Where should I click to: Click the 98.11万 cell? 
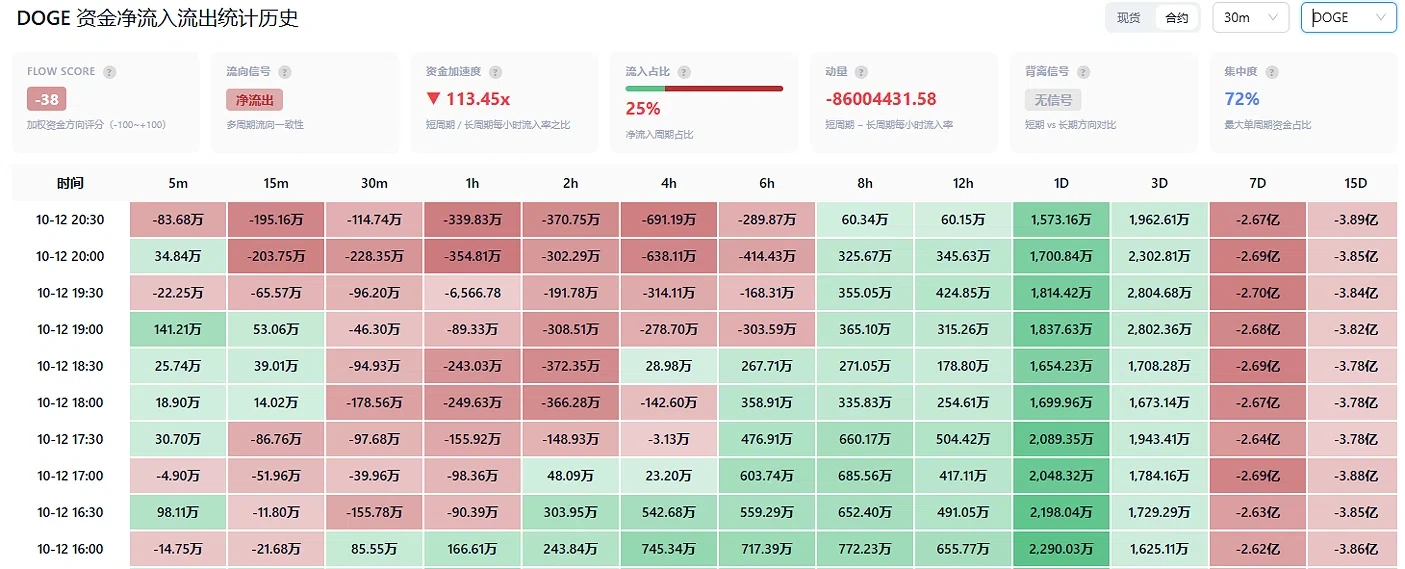[x=178, y=512]
